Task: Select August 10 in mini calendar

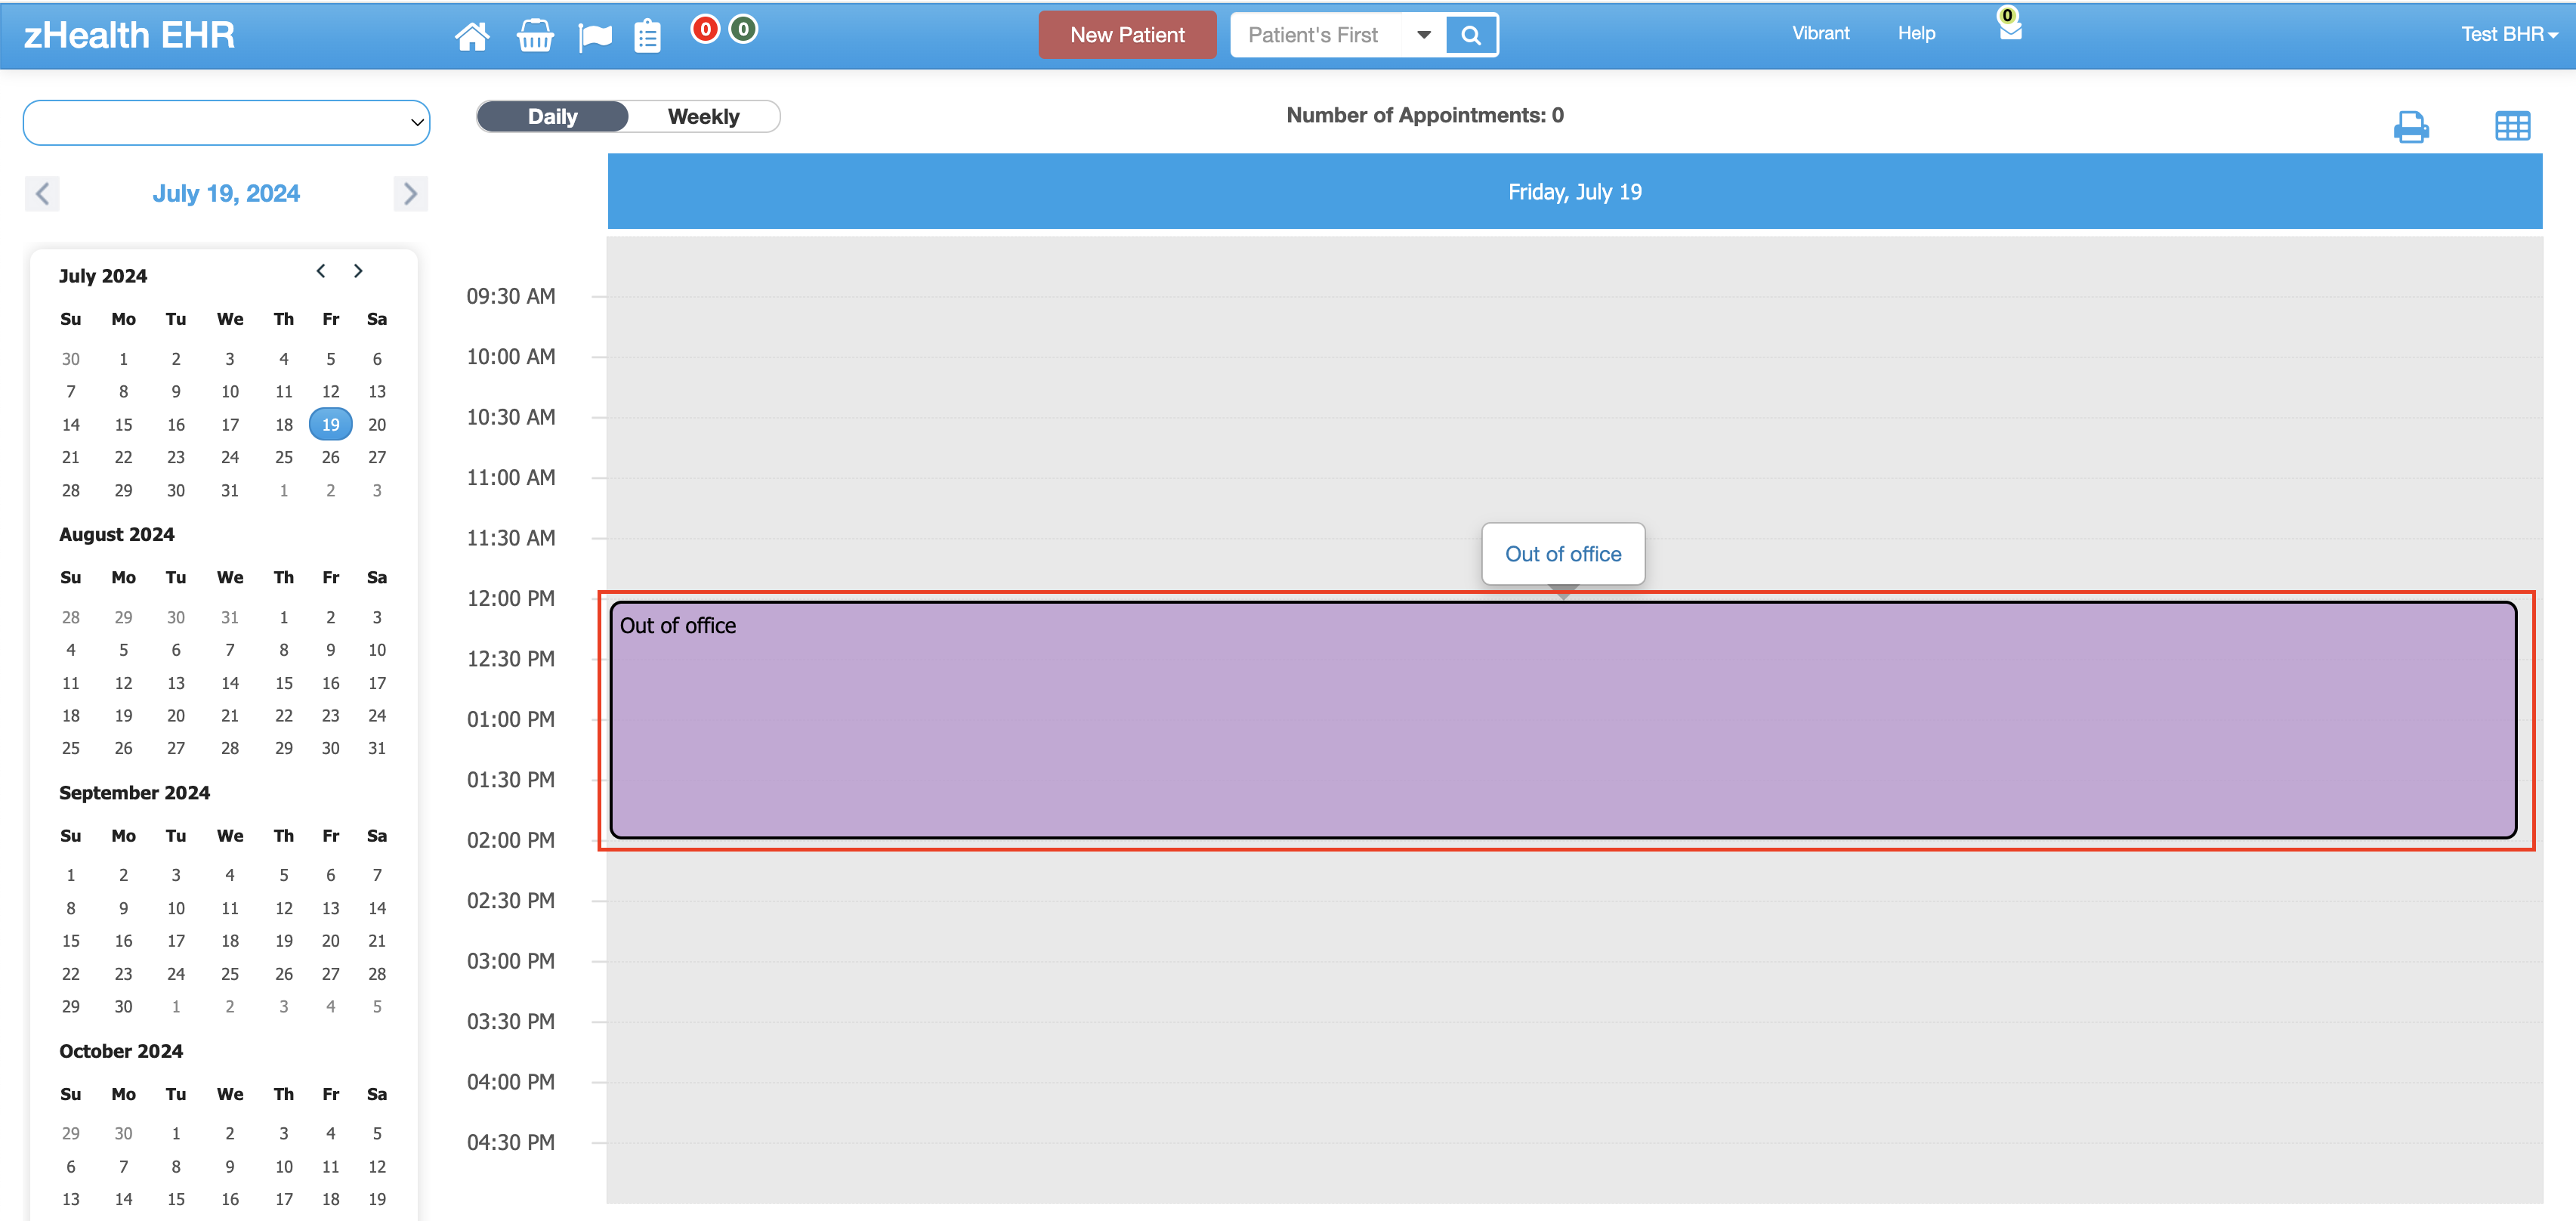Action: tap(377, 650)
